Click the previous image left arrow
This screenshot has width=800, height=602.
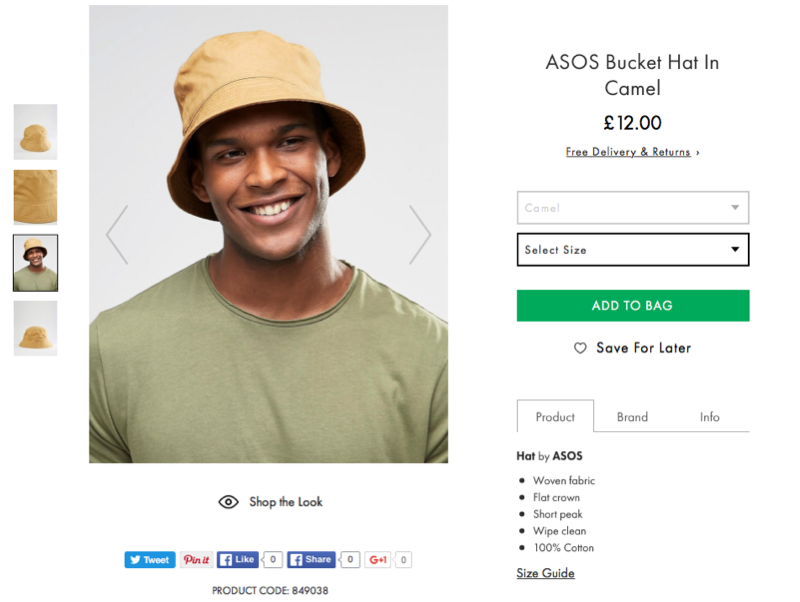click(x=117, y=235)
